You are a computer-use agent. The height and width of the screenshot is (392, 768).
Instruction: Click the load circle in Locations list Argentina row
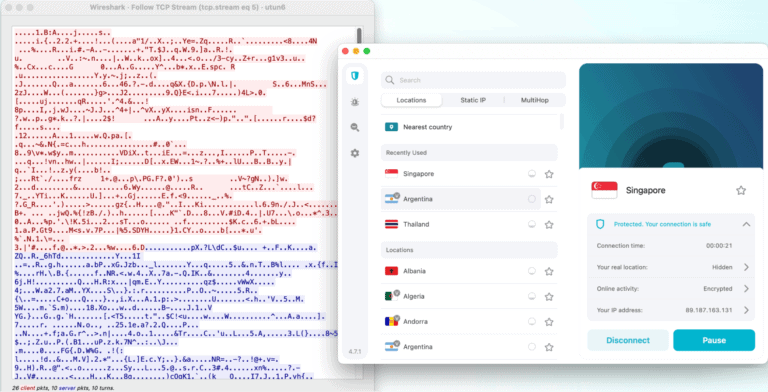pyautogui.click(x=531, y=346)
